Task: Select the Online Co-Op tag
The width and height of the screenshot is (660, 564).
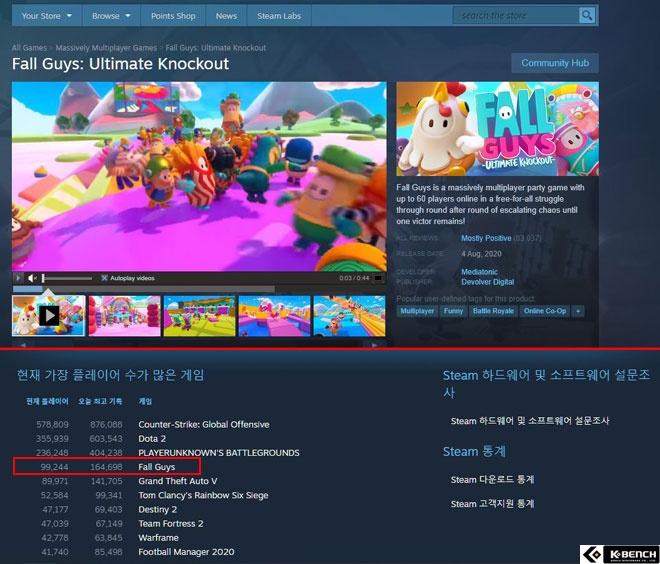Action: [545, 311]
